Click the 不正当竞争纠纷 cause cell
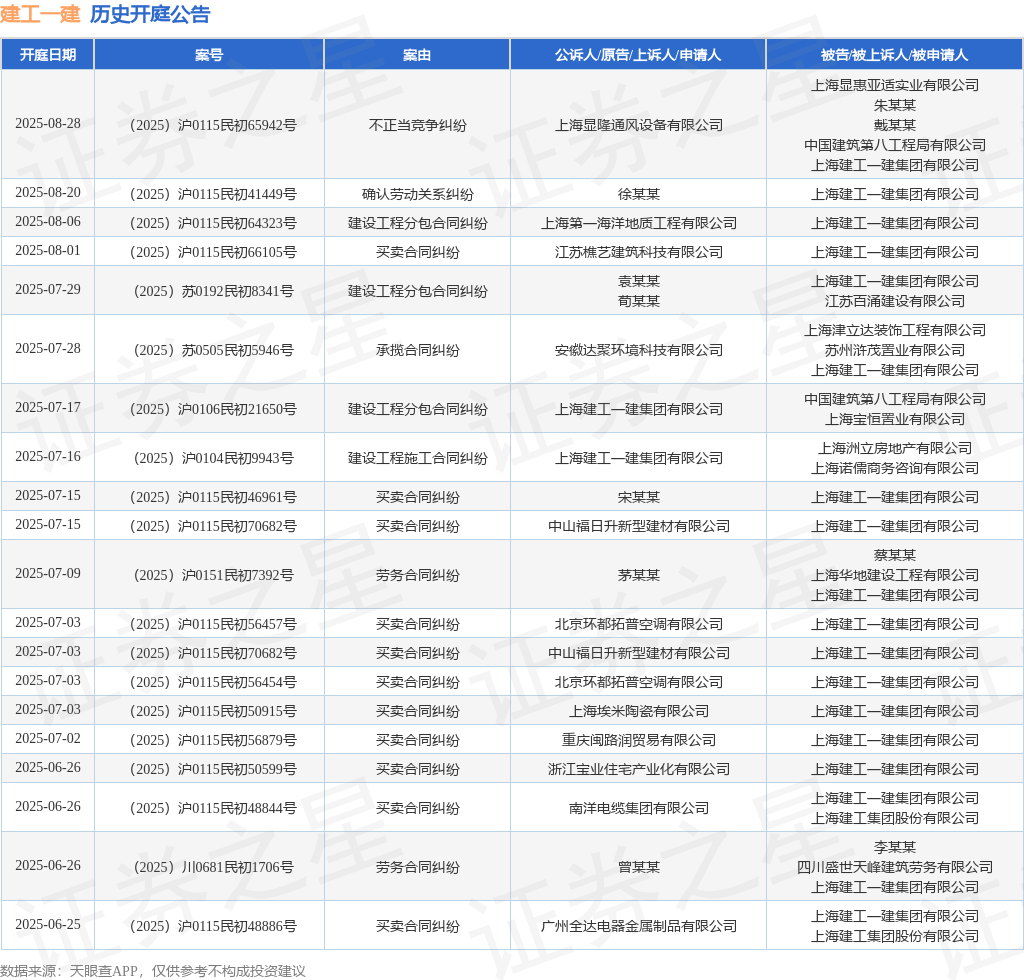The width and height of the screenshot is (1024, 980). click(417, 125)
